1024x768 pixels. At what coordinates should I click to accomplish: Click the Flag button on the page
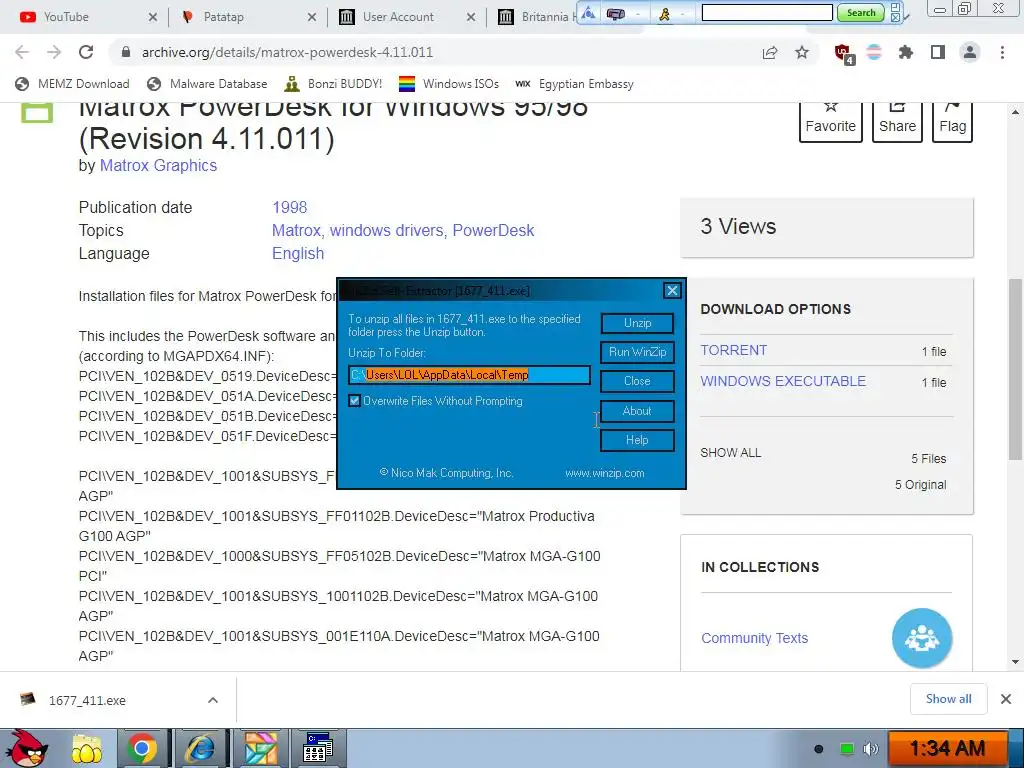pyautogui.click(x=953, y=120)
